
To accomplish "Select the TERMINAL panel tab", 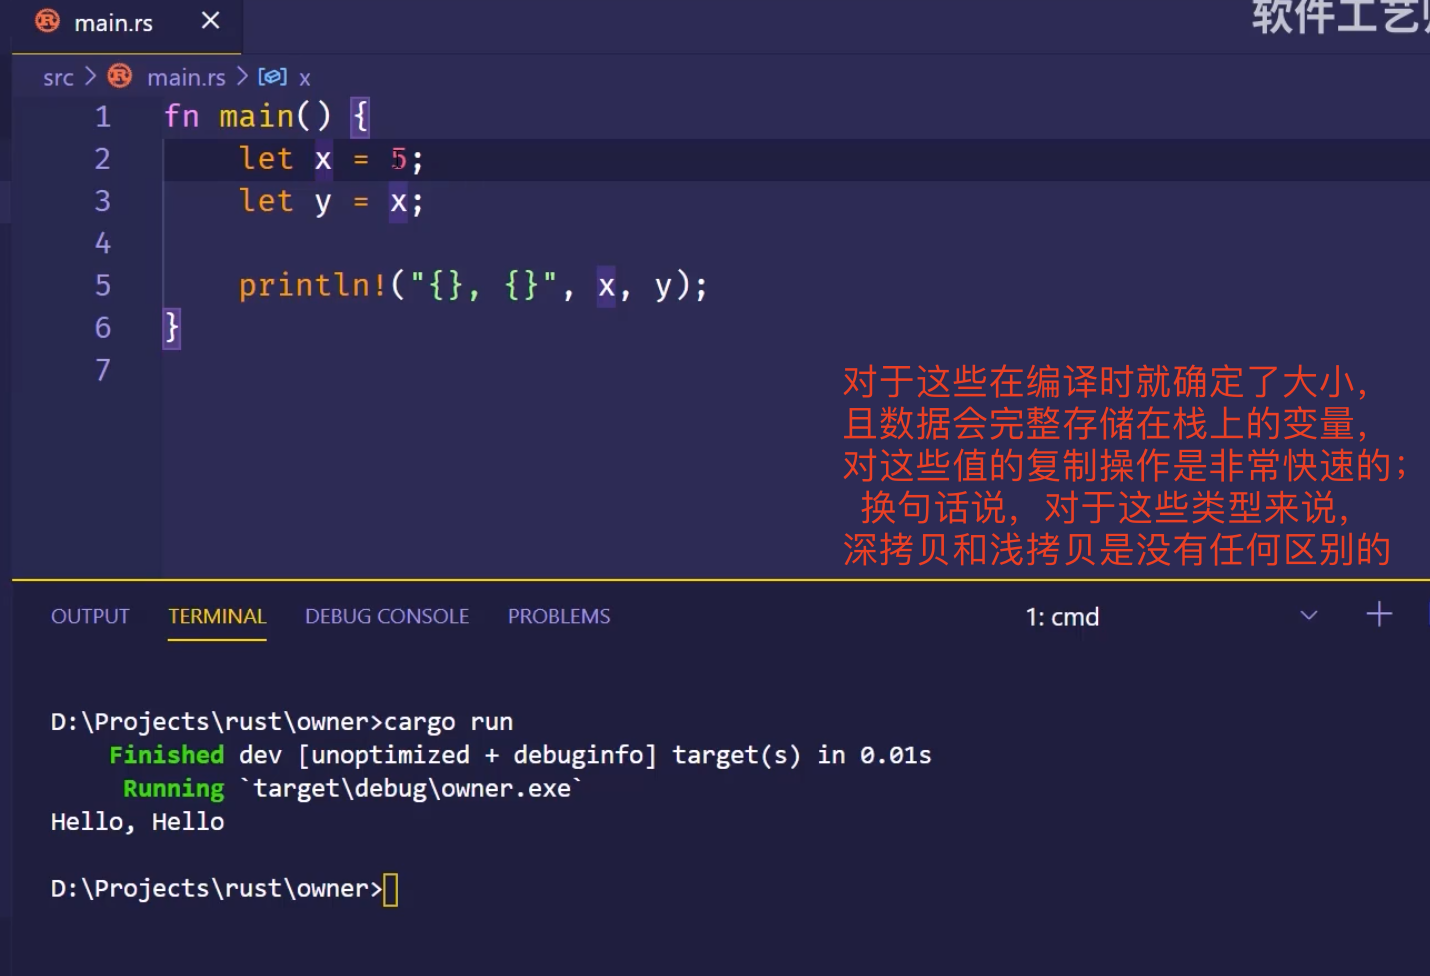I will click(x=217, y=616).
